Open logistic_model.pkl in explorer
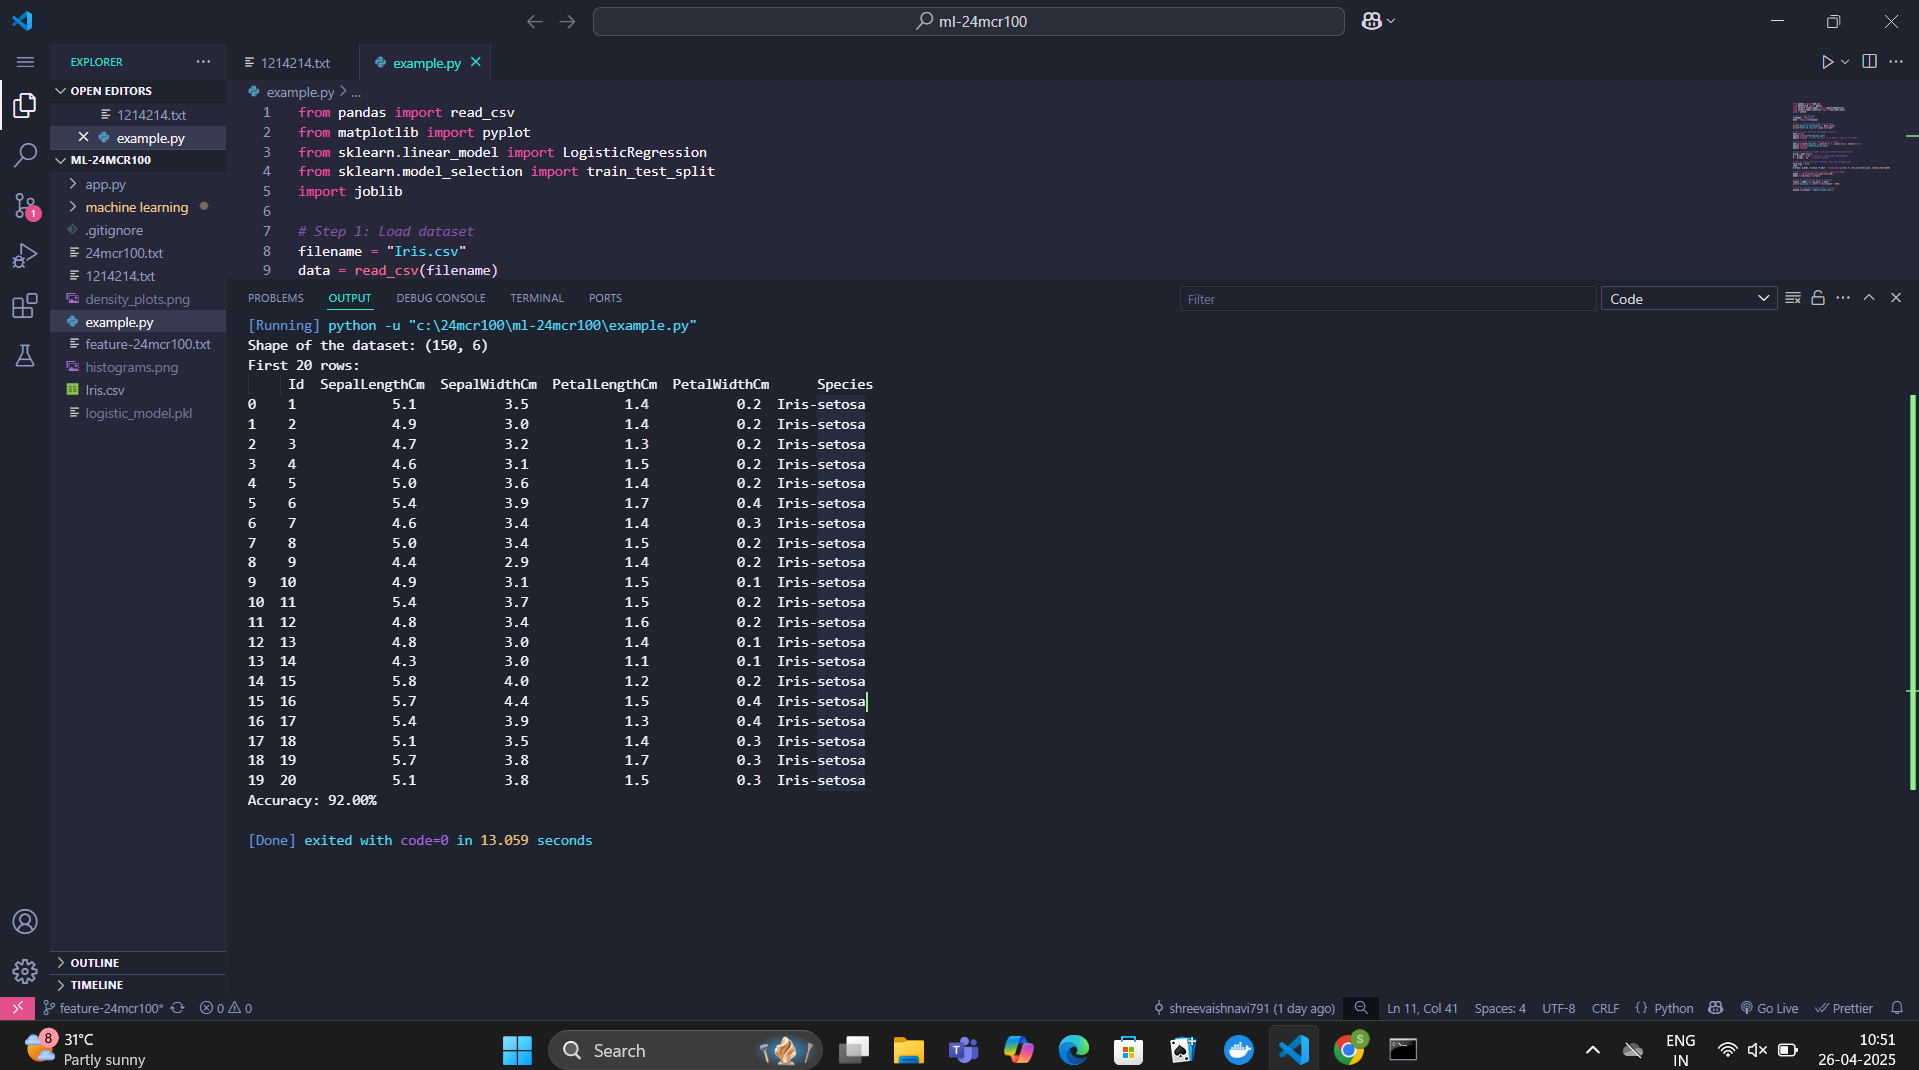 [138, 413]
